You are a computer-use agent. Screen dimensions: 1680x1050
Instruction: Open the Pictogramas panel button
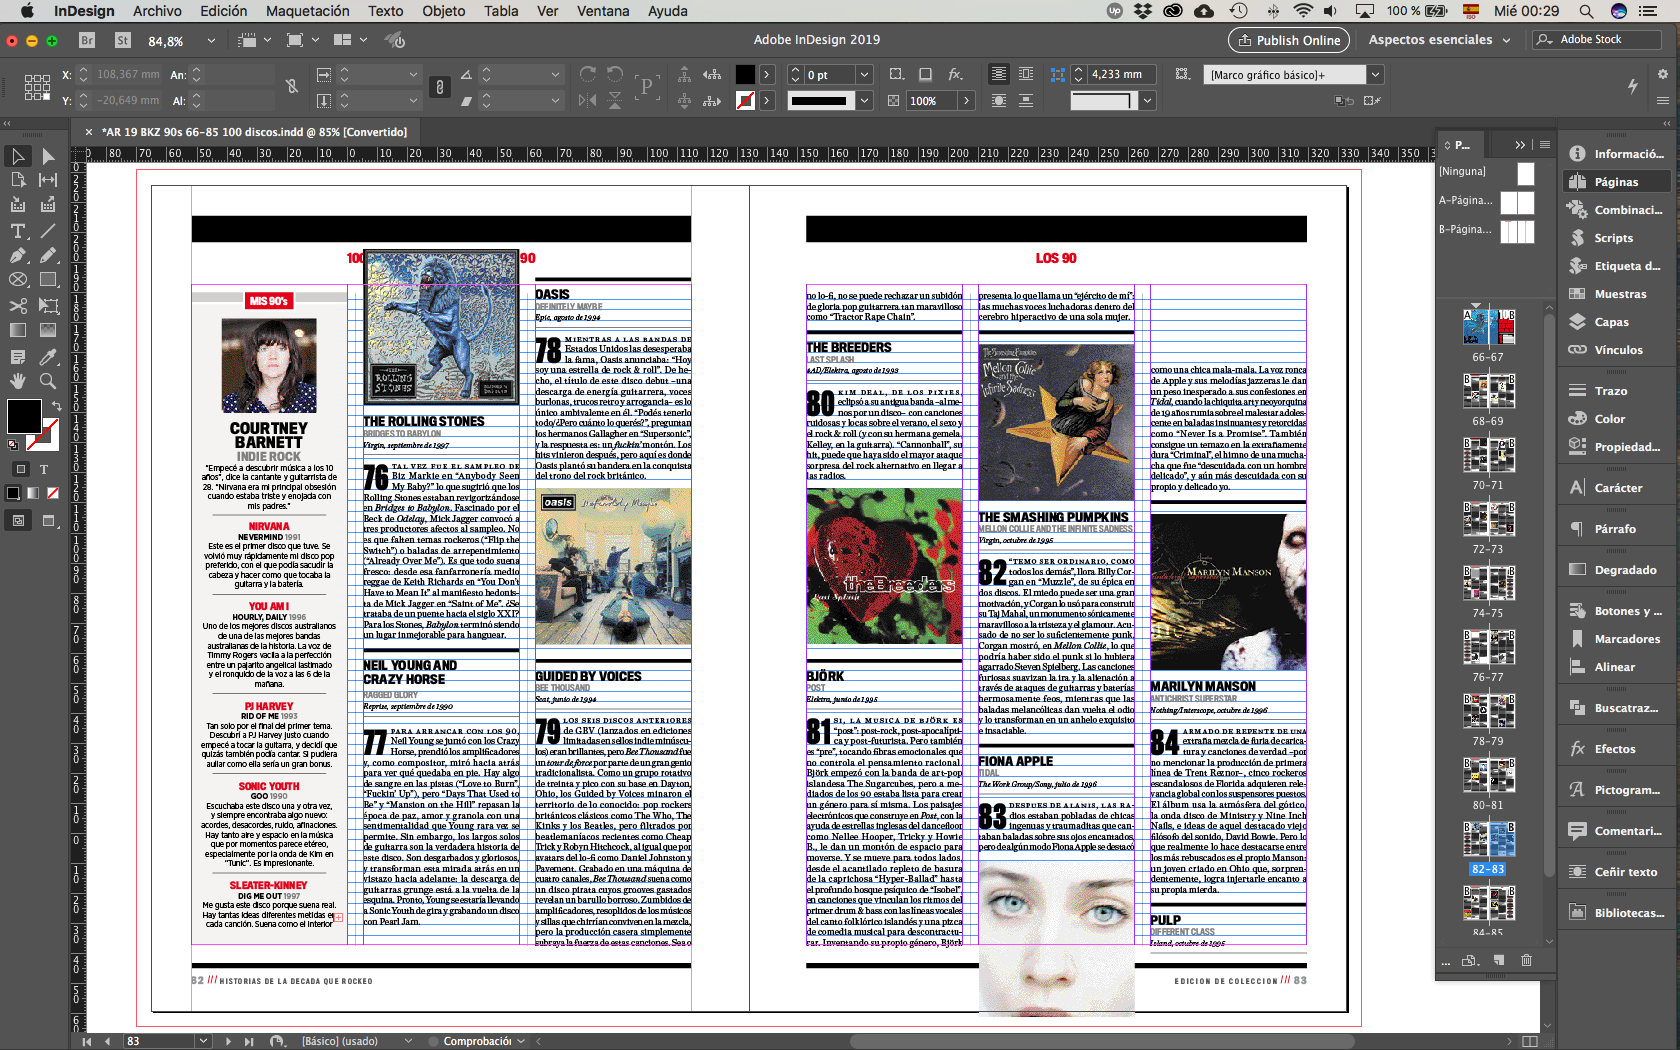pyautogui.click(x=1616, y=790)
